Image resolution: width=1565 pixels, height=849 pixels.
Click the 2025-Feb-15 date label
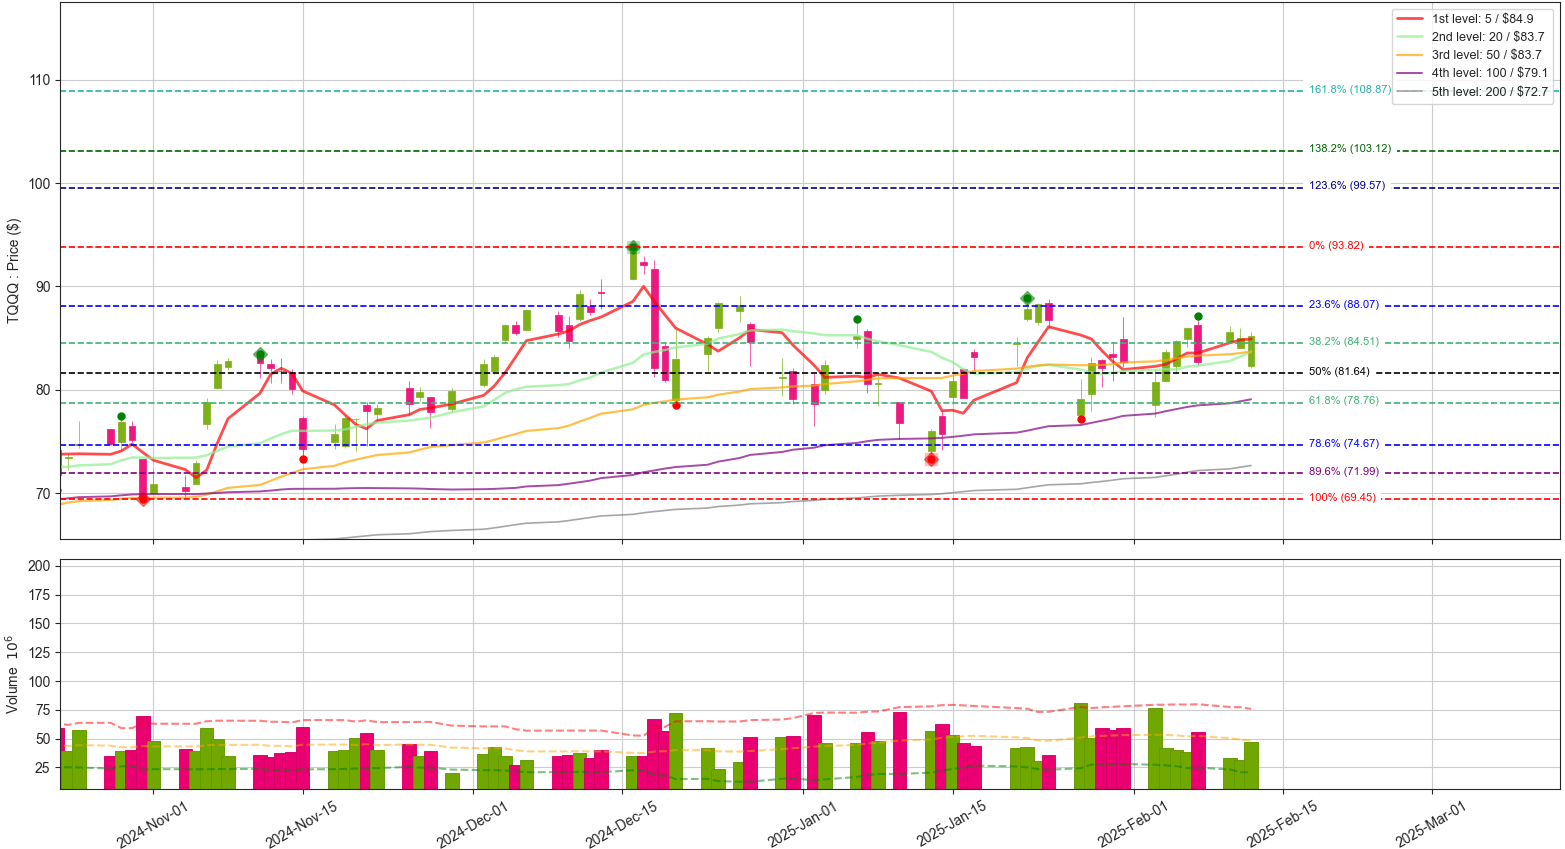[1282, 823]
